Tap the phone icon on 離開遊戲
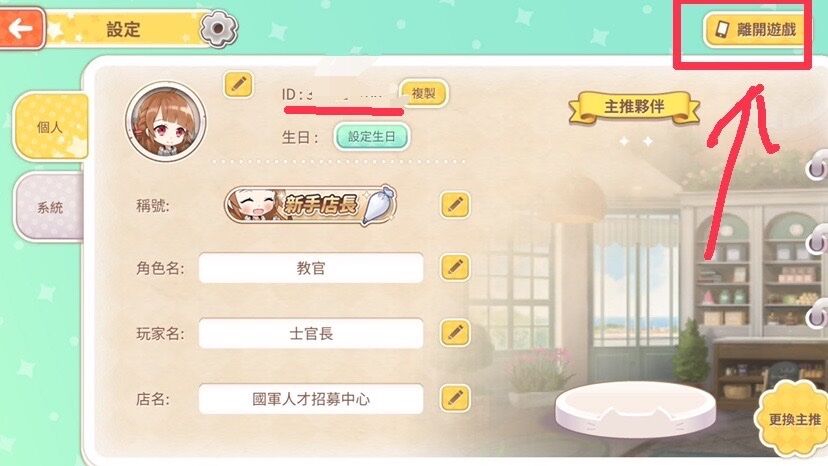The height and width of the screenshot is (466, 828). [722, 29]
